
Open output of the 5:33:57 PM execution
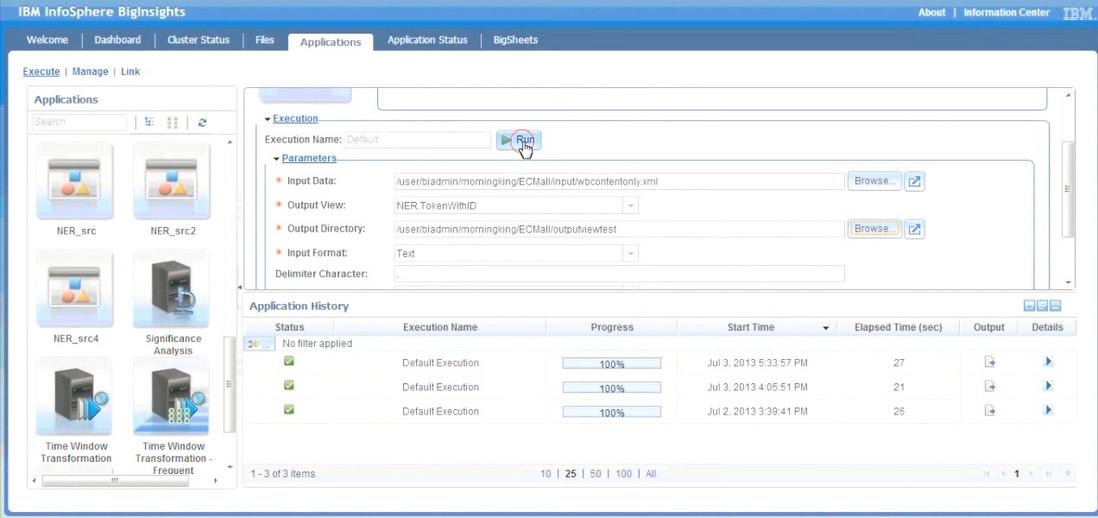pyautogui.click(x=989, y=362)
